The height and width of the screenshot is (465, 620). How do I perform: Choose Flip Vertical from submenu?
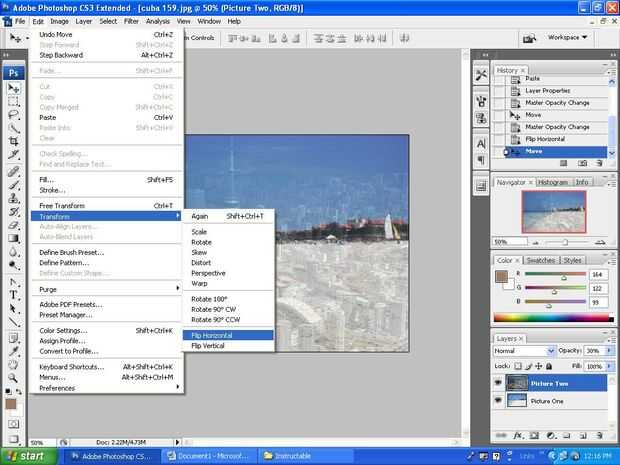[x=228, y=346]
